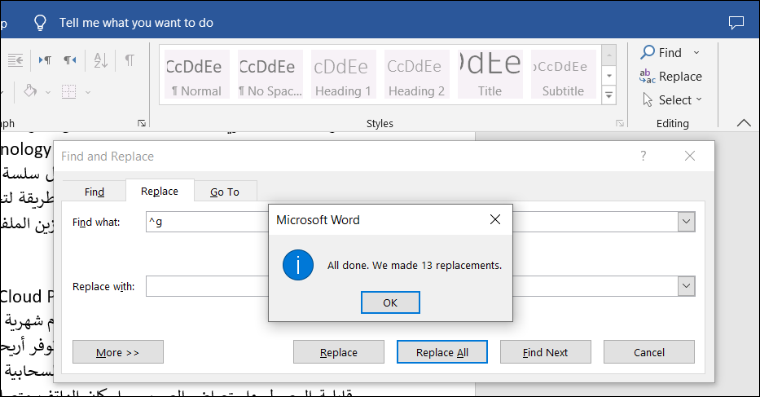760x397 pixels.
Task: Close the Find and Replace dialog
Action: (x=690, y=156)
